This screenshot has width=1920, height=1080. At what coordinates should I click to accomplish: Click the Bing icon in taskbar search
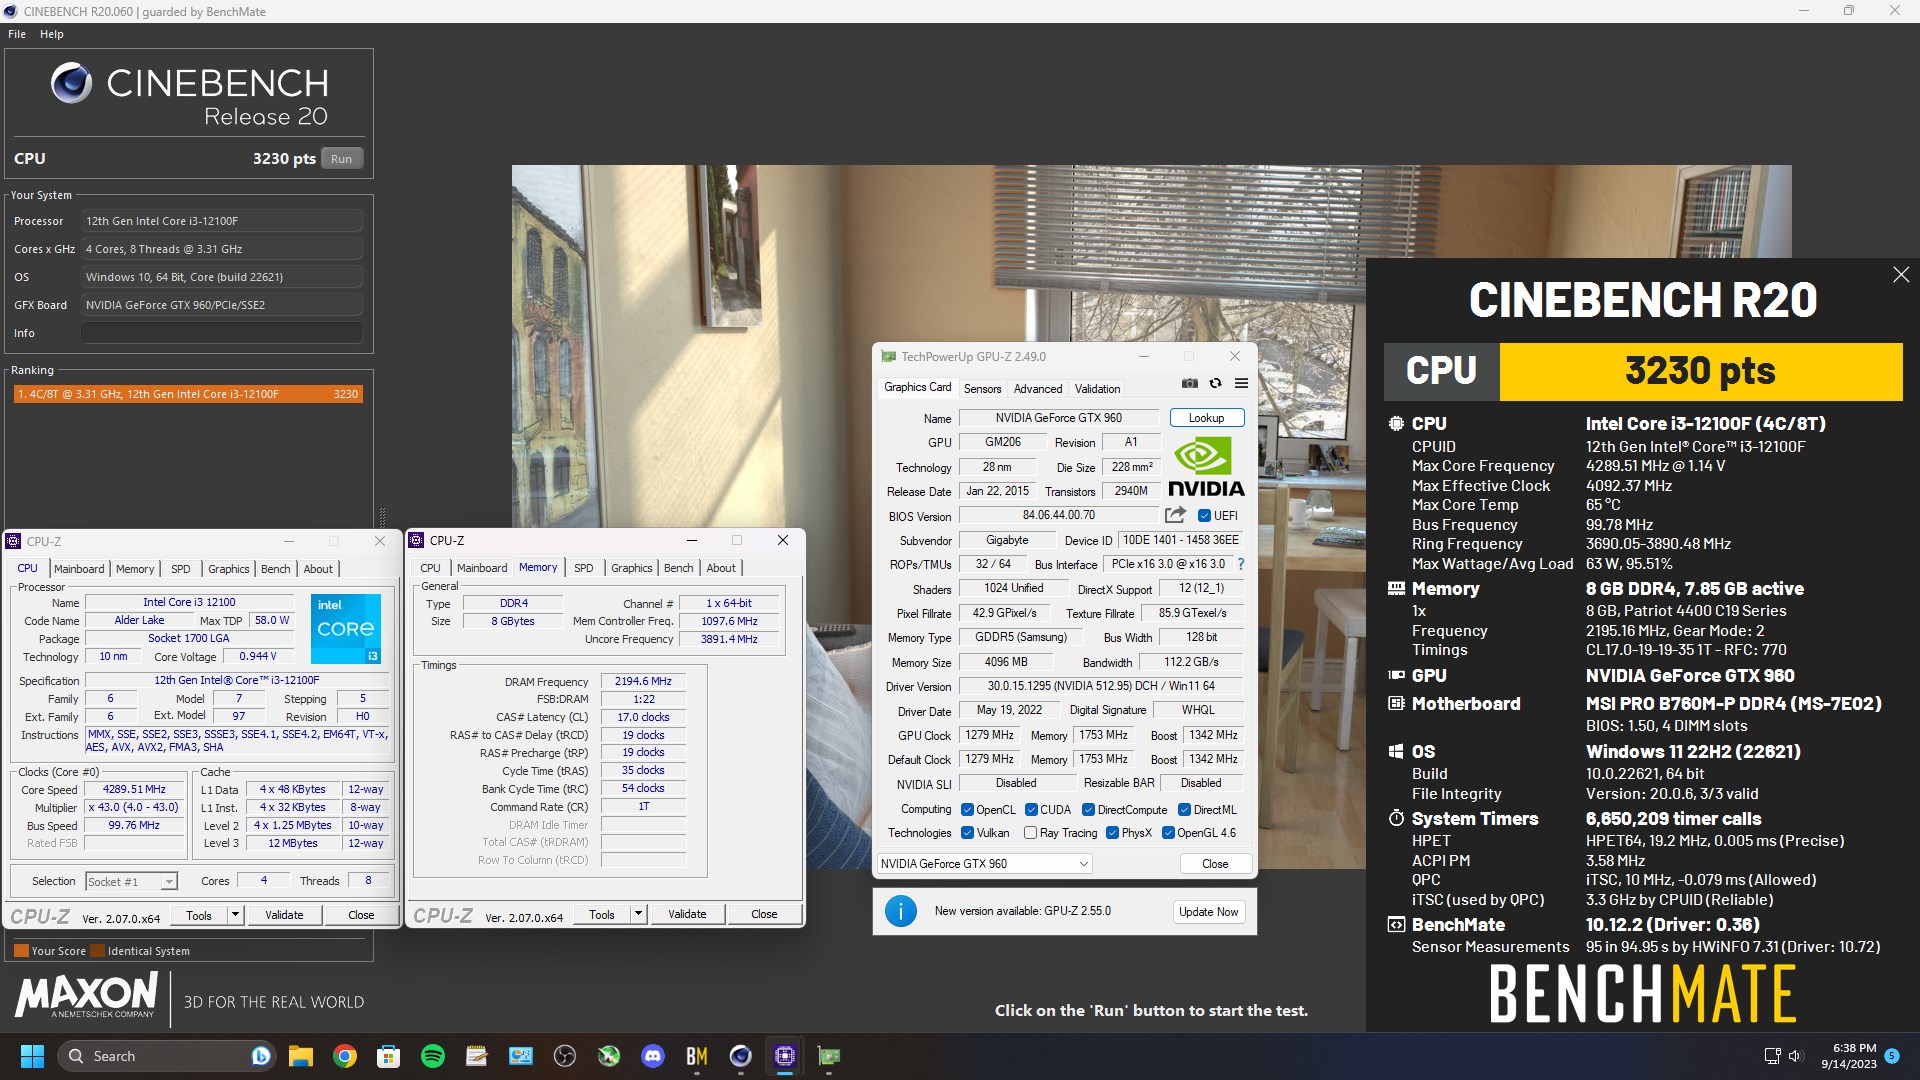261,1056
